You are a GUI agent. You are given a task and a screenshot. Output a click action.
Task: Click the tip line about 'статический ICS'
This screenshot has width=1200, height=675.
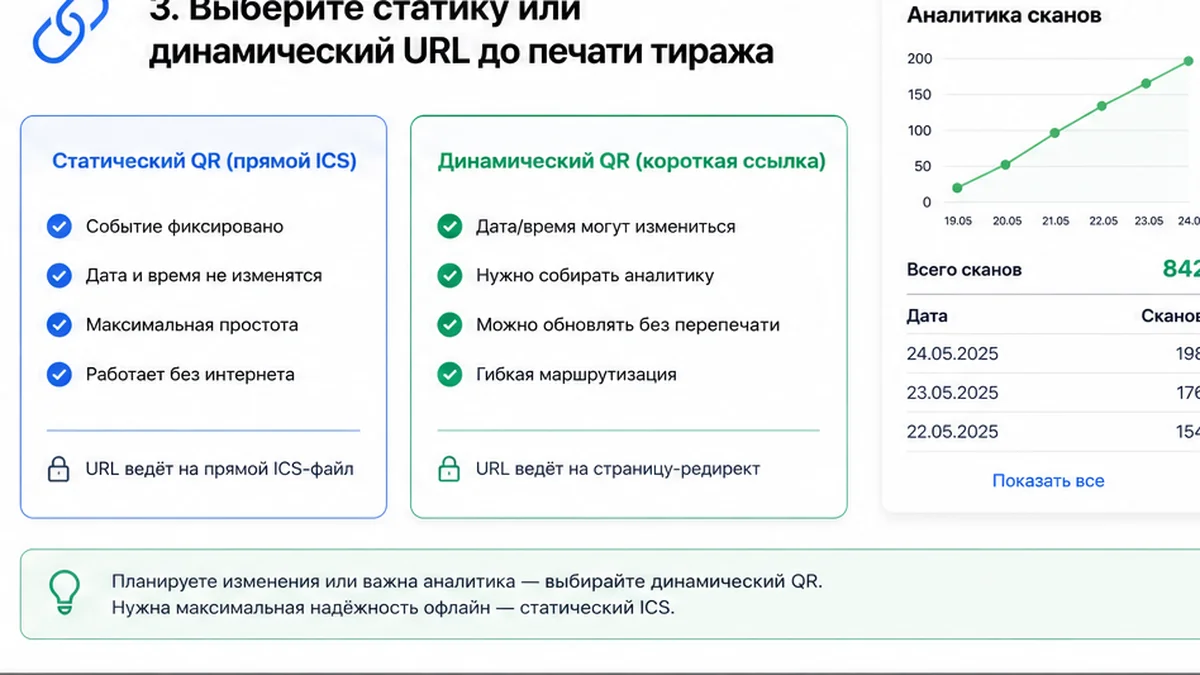[x=394, y=607]
